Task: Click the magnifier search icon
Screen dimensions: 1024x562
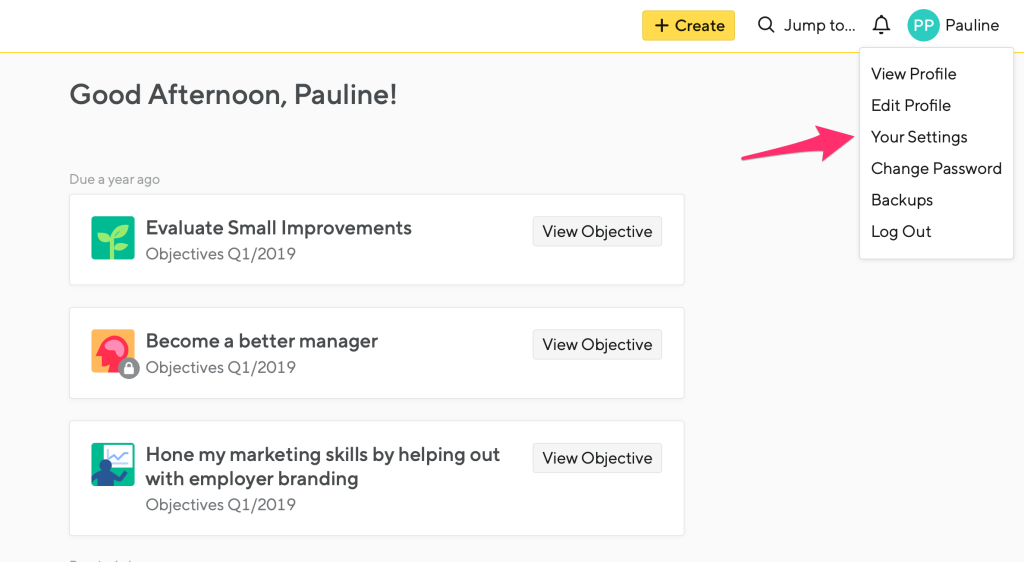Action: tap(766, 25)
